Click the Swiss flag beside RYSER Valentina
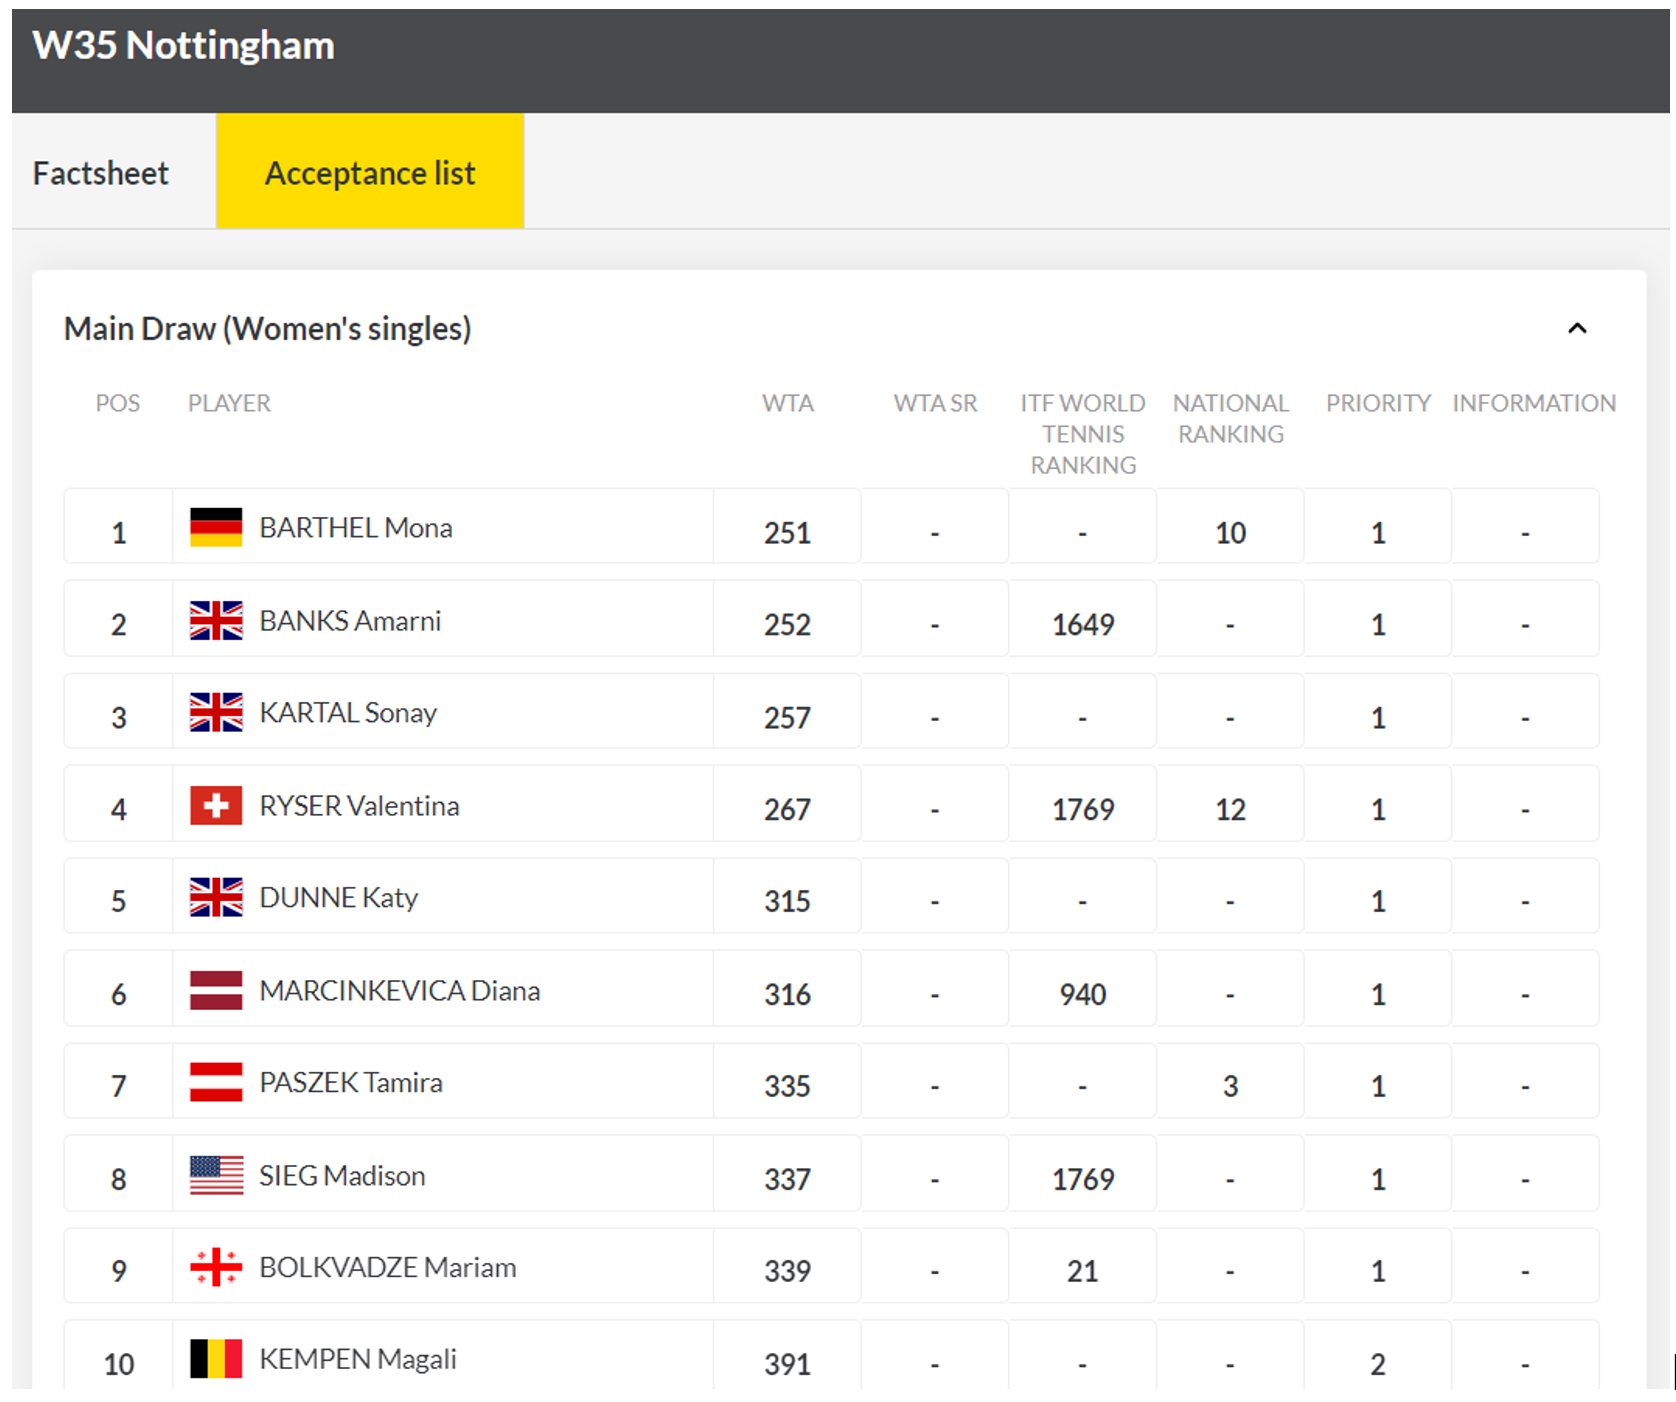 click(x=216, y=805)
